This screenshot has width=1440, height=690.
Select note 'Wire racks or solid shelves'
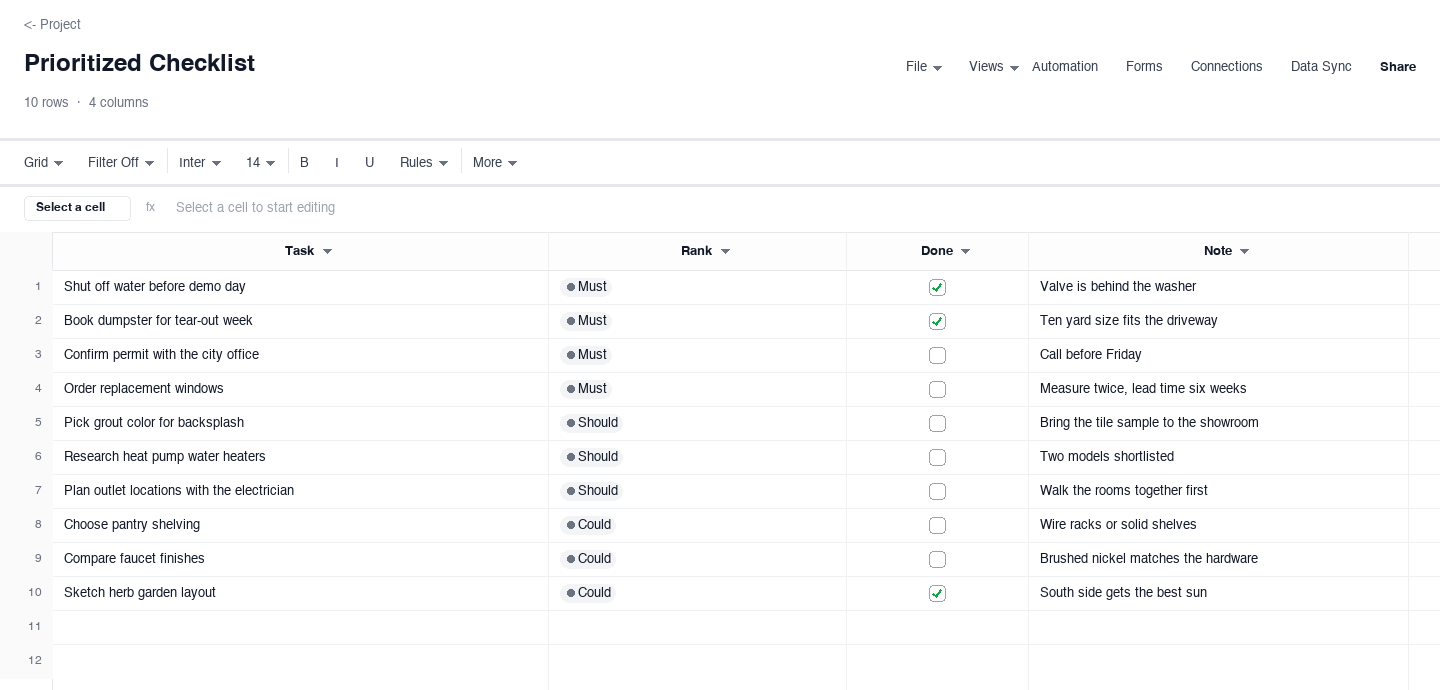(1218, 525)
